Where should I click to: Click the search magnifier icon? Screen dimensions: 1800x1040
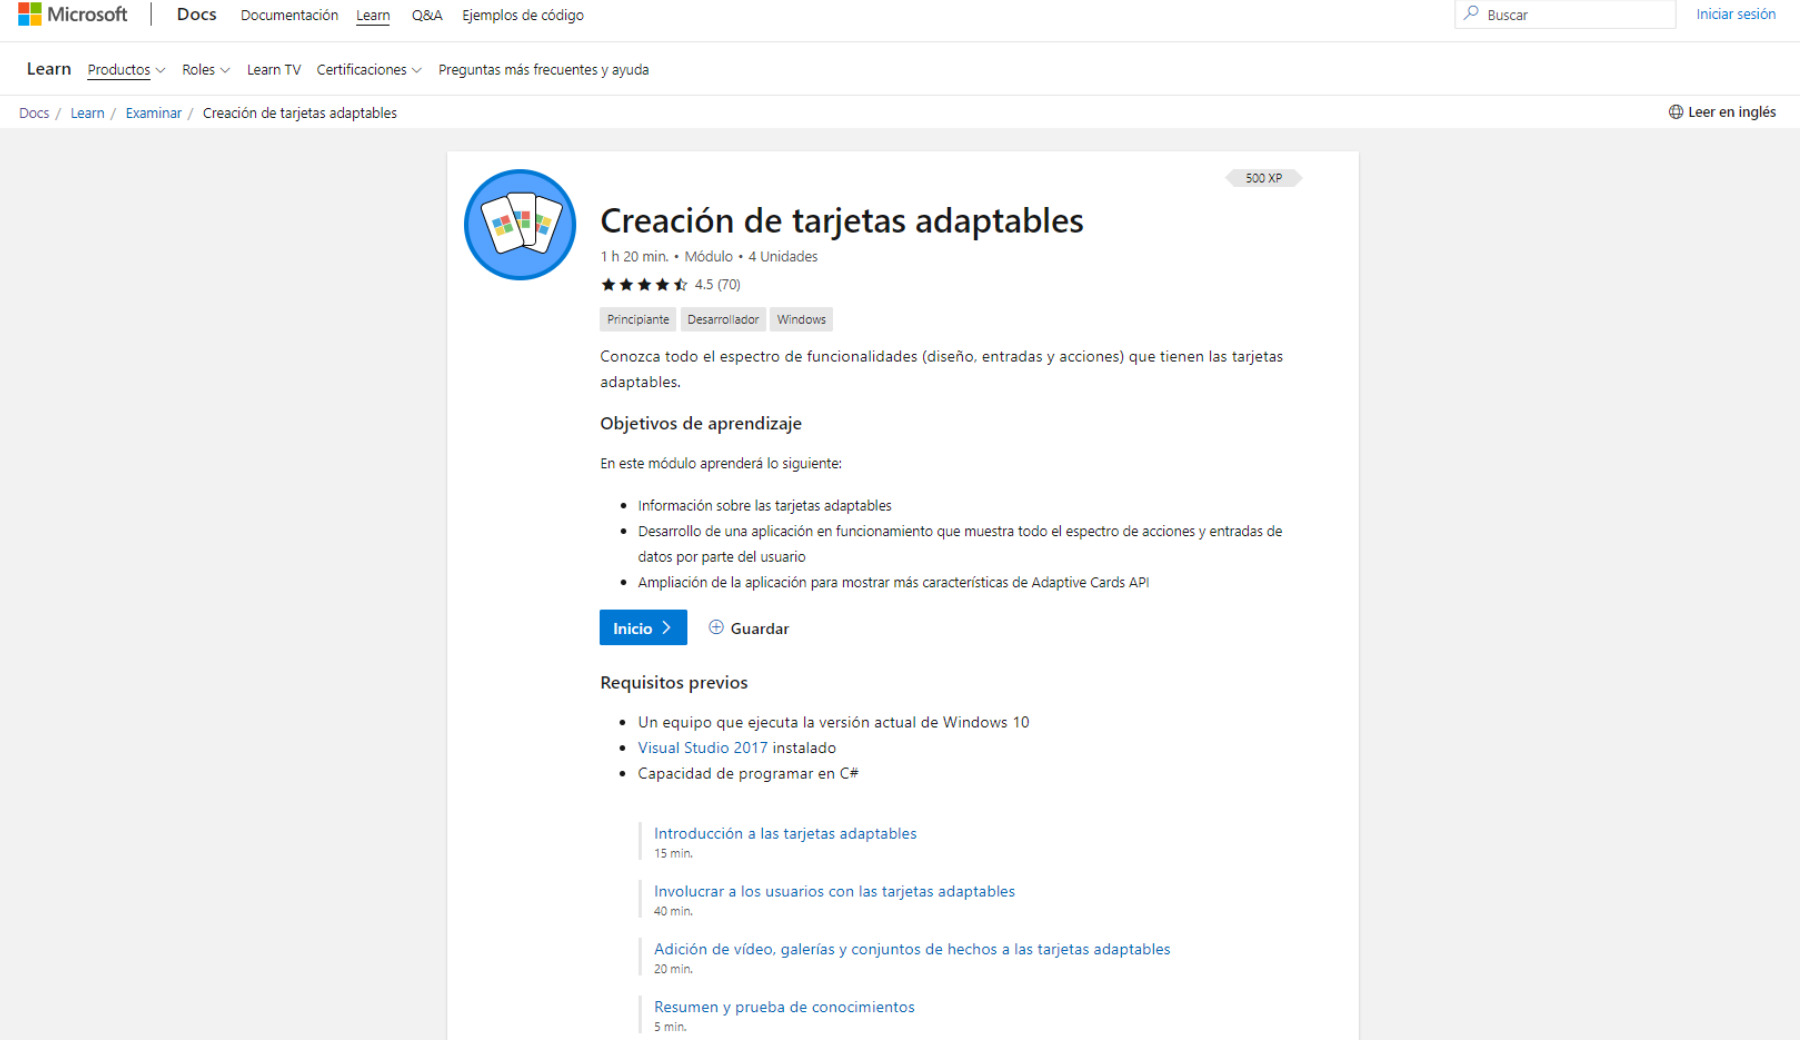(1471, 14)
